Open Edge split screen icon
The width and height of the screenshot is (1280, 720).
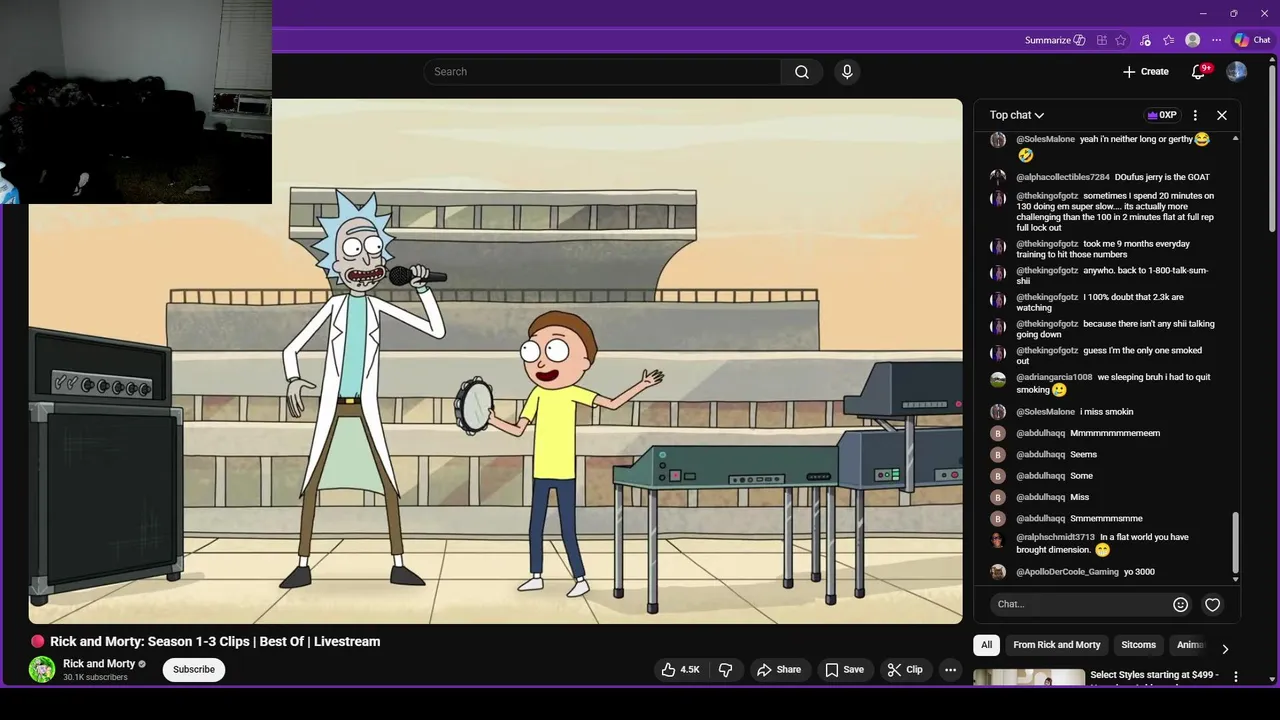tap(1101, 40)
